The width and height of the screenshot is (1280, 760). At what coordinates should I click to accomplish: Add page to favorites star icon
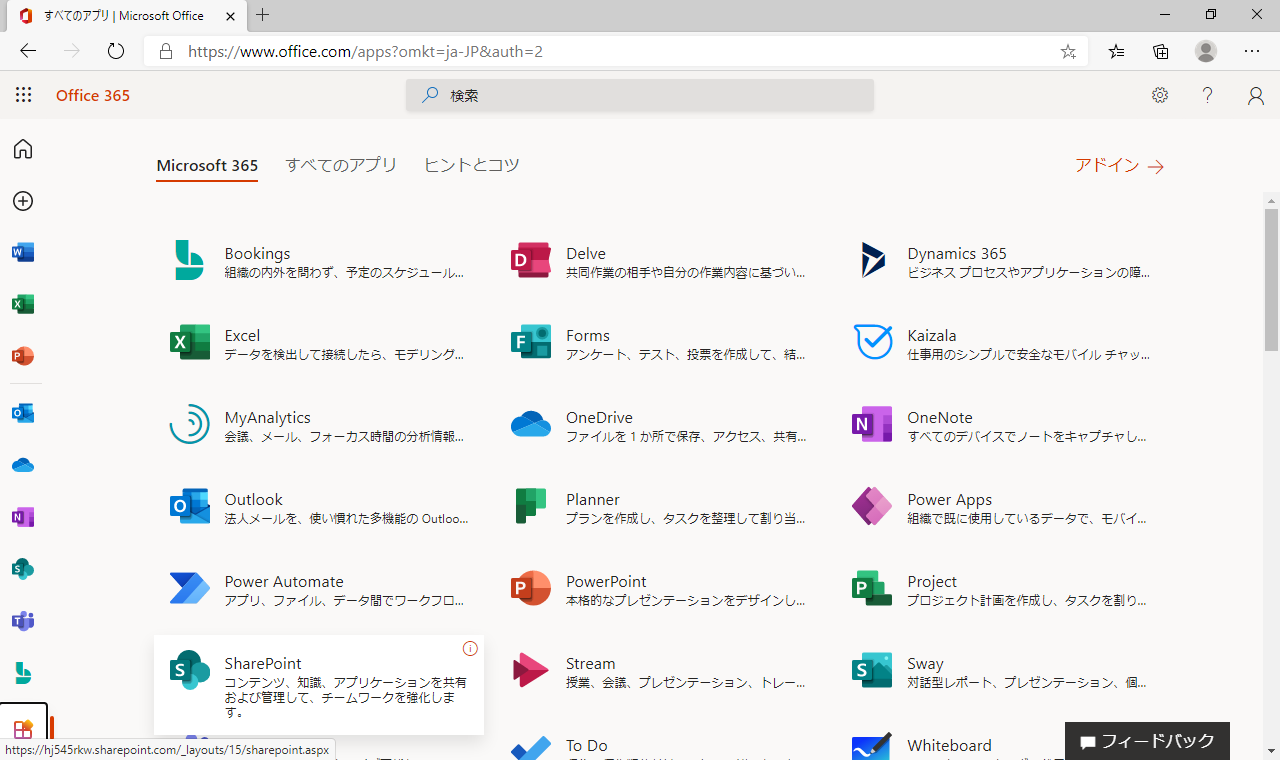pyautogui.click(x=1068, y=52)
